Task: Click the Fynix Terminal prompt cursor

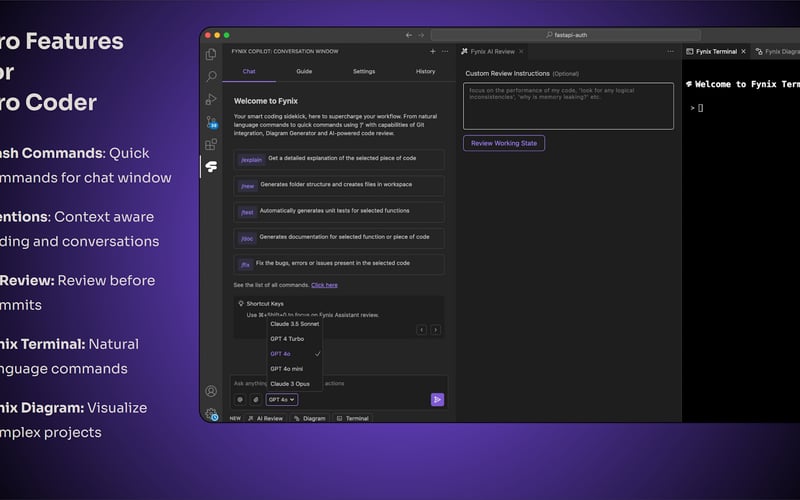Action: pyautogui.click(x=700, y=108)
